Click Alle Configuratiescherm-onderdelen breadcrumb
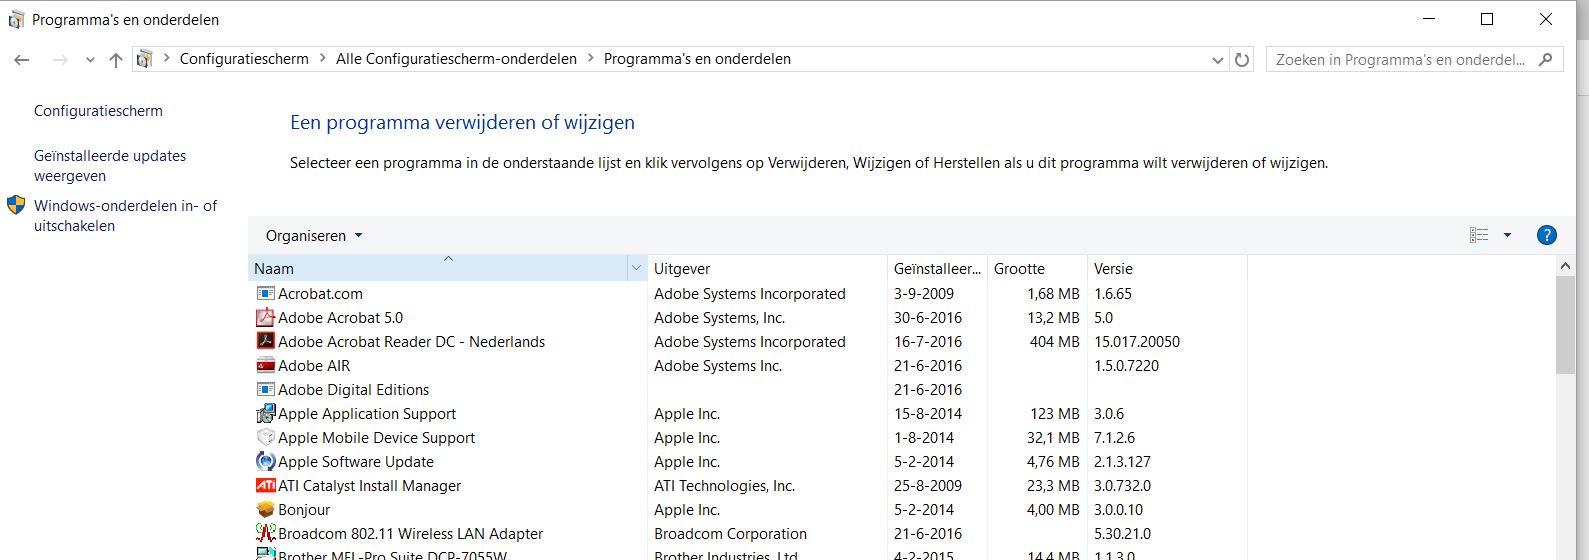 tap(456, 59)
